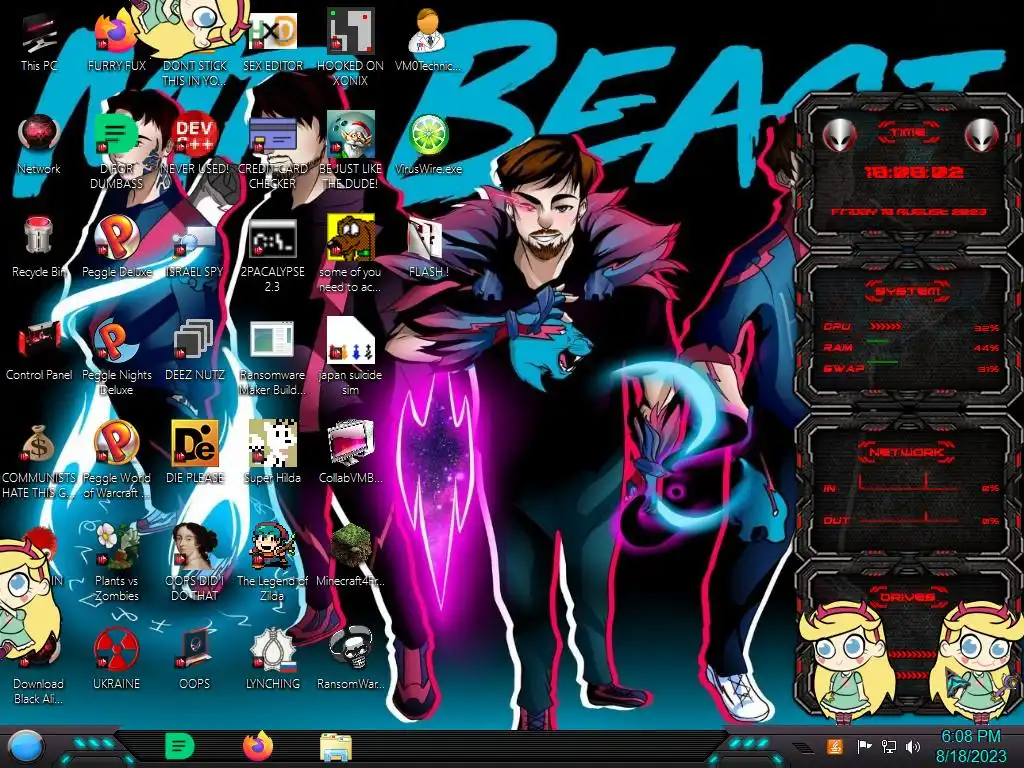Open the Recycle Bin
The width and height of the screenshot is (1024, 768).
(x=39, y=236)
